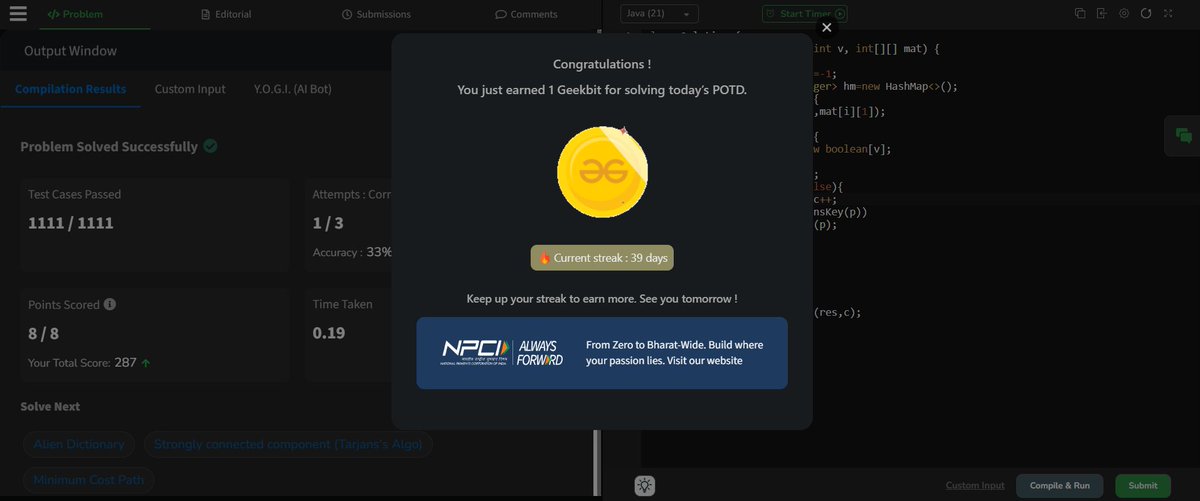
Task: Open the Comments tab
Action: pos(526,14)
